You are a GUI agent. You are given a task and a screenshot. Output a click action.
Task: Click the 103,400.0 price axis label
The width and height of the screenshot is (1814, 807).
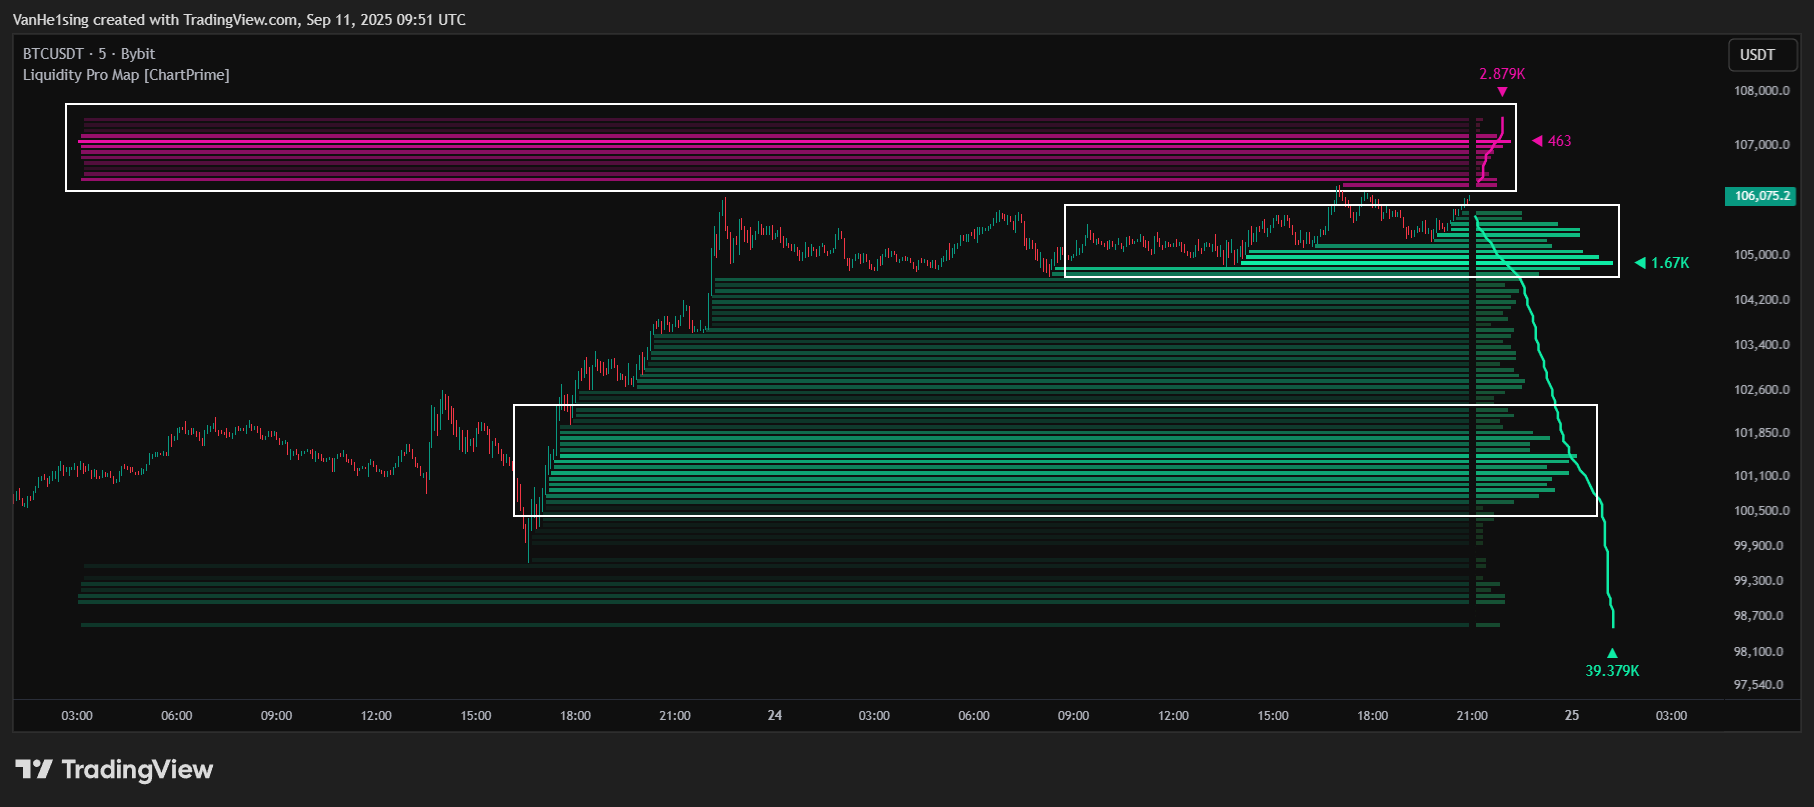[1762, 345]
